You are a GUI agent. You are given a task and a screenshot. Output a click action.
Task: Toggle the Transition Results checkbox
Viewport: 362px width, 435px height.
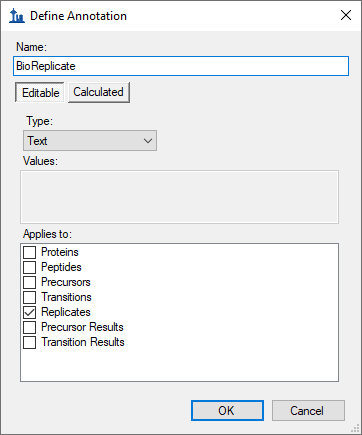pyautogui.click(x=29, y=342)
